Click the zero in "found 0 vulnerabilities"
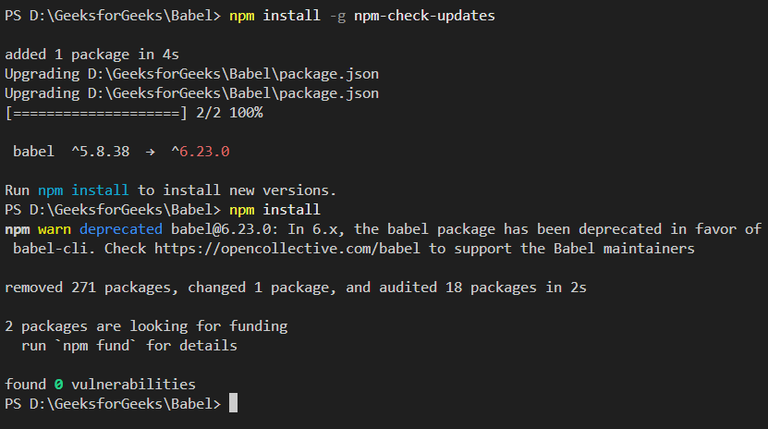Screen dimensions: 768x429 [x=59, y=383]
